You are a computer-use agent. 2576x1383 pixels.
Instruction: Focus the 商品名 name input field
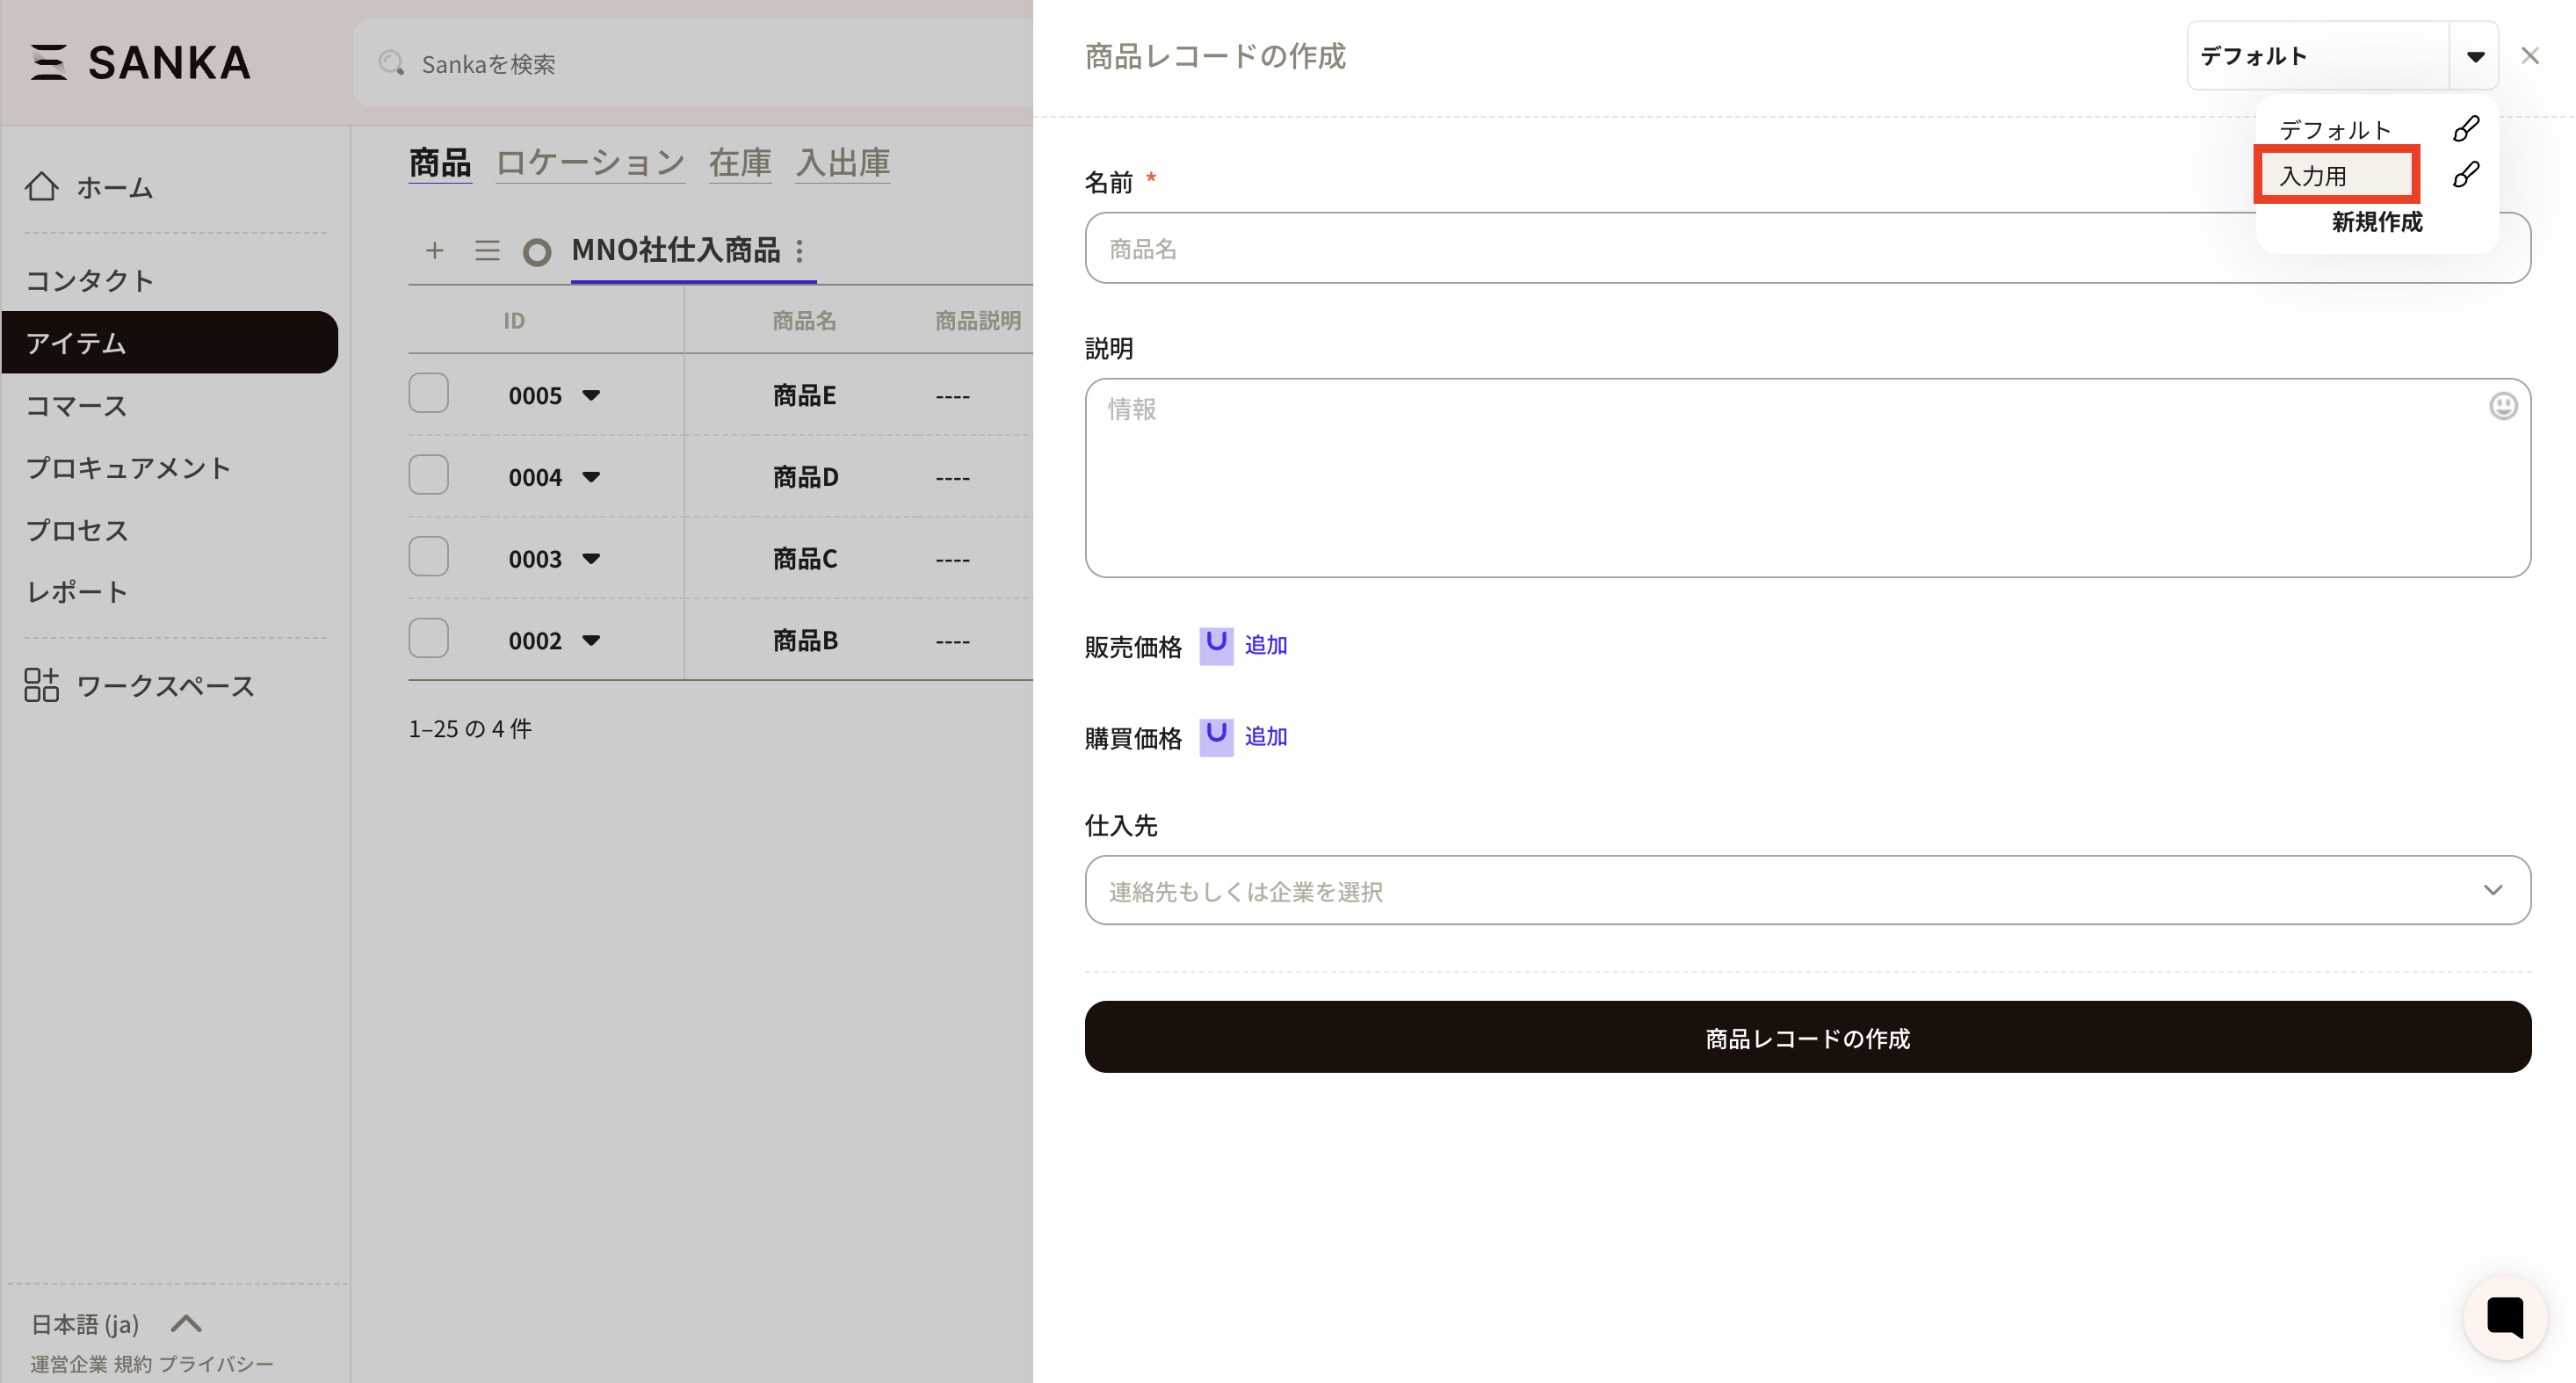click(1808, 248)
